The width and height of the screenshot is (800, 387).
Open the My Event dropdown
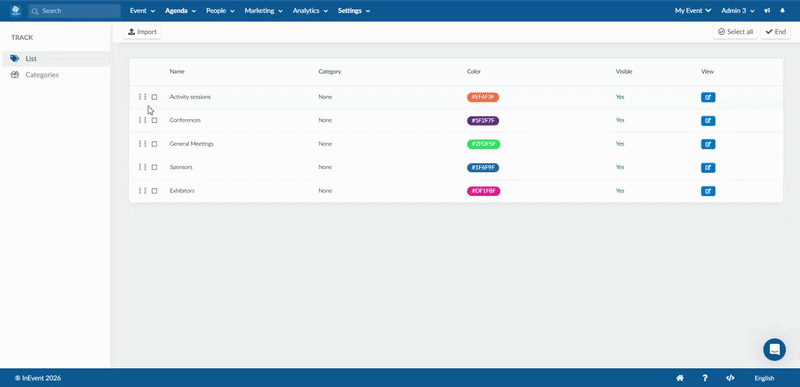[693, 11]
